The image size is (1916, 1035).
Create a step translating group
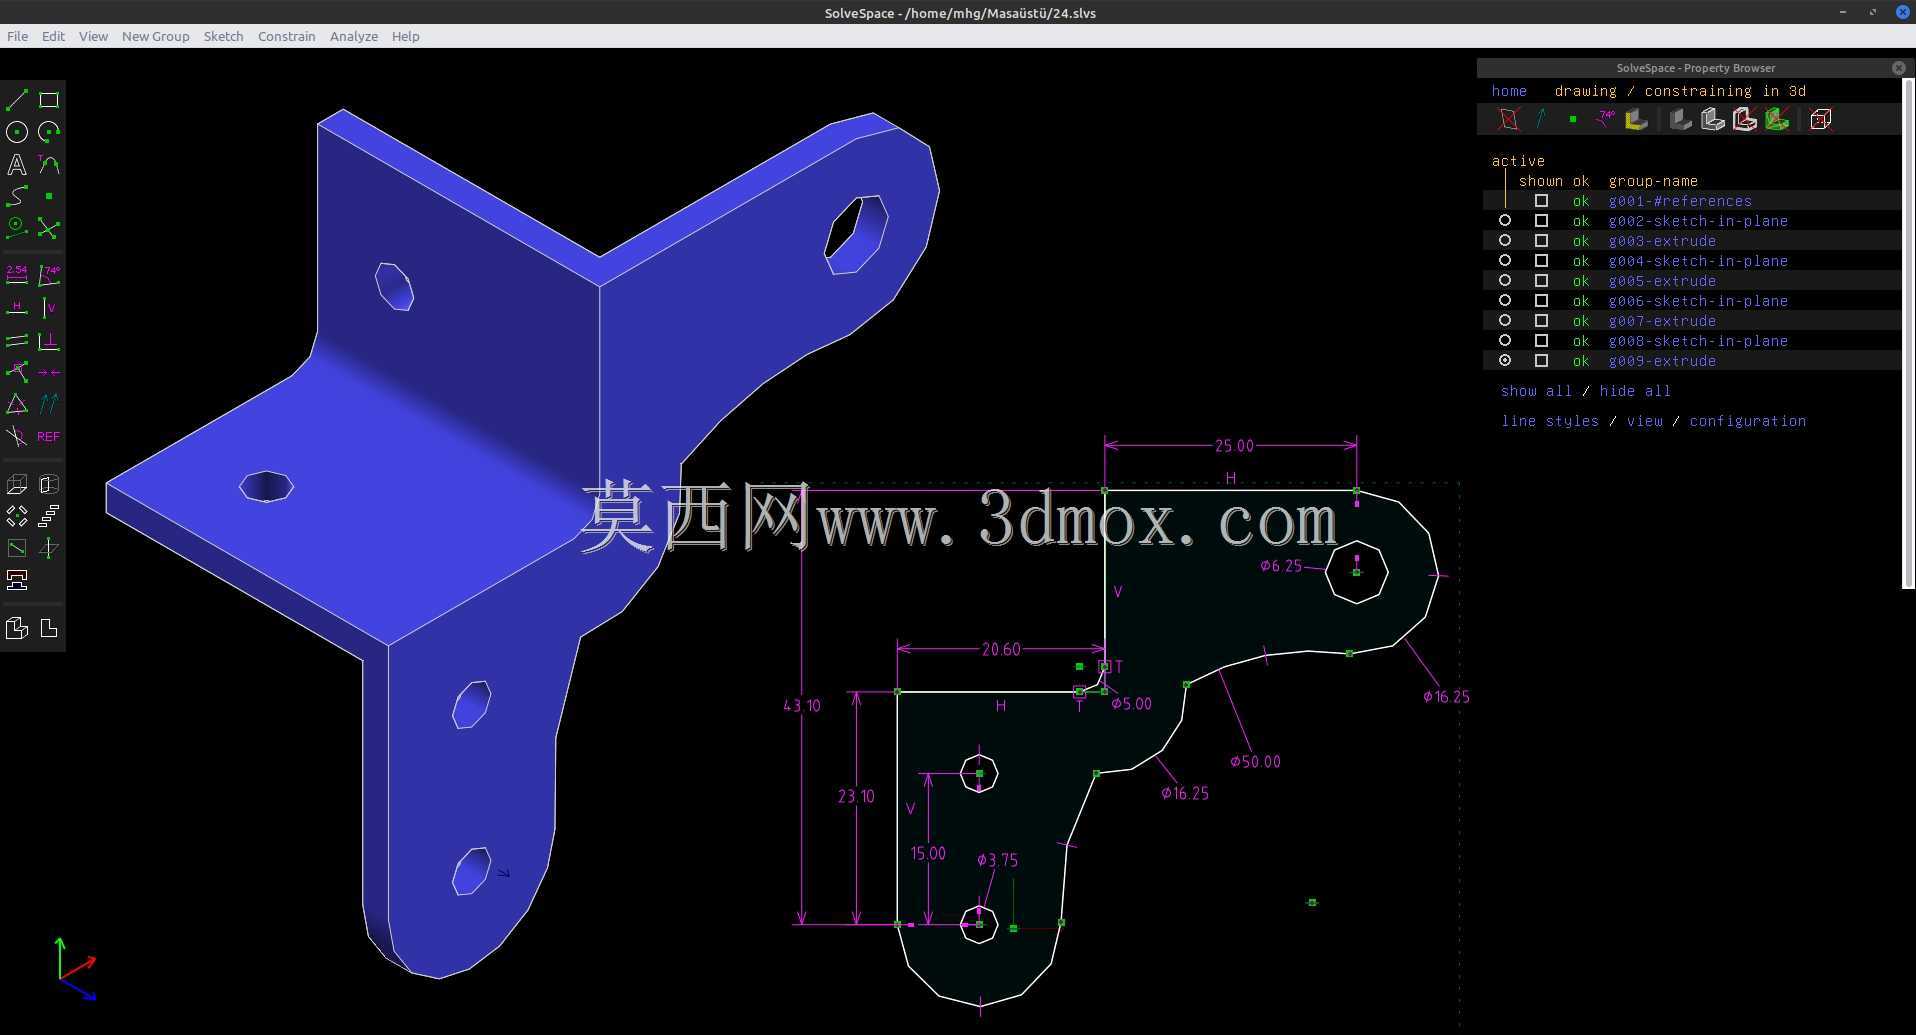click(49, 516)
